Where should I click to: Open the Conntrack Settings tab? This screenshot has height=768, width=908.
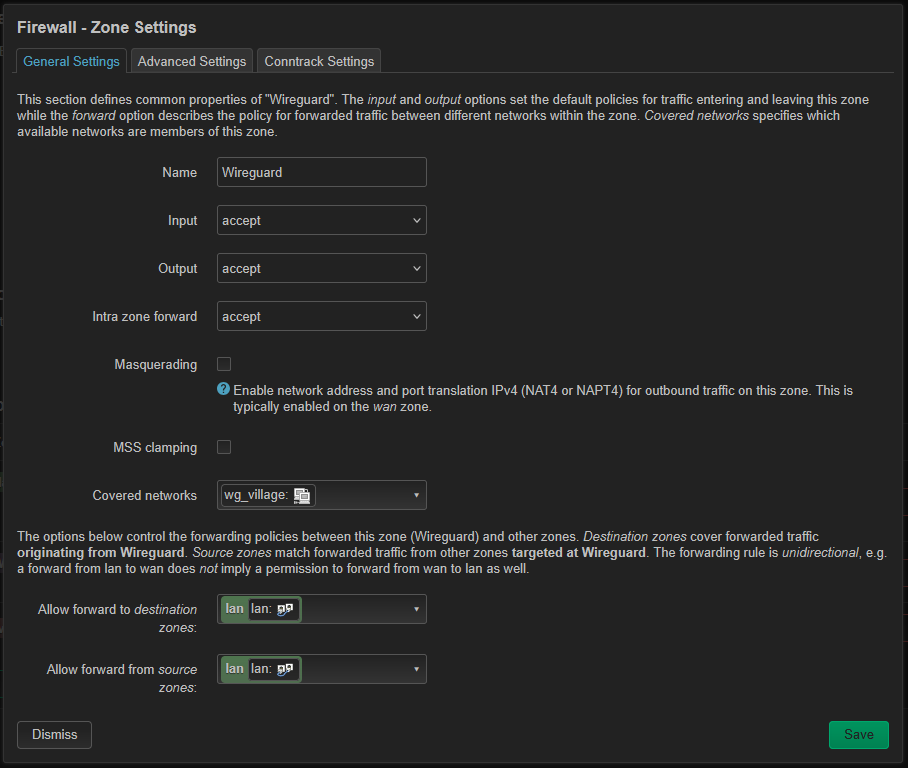pos(319,61)
